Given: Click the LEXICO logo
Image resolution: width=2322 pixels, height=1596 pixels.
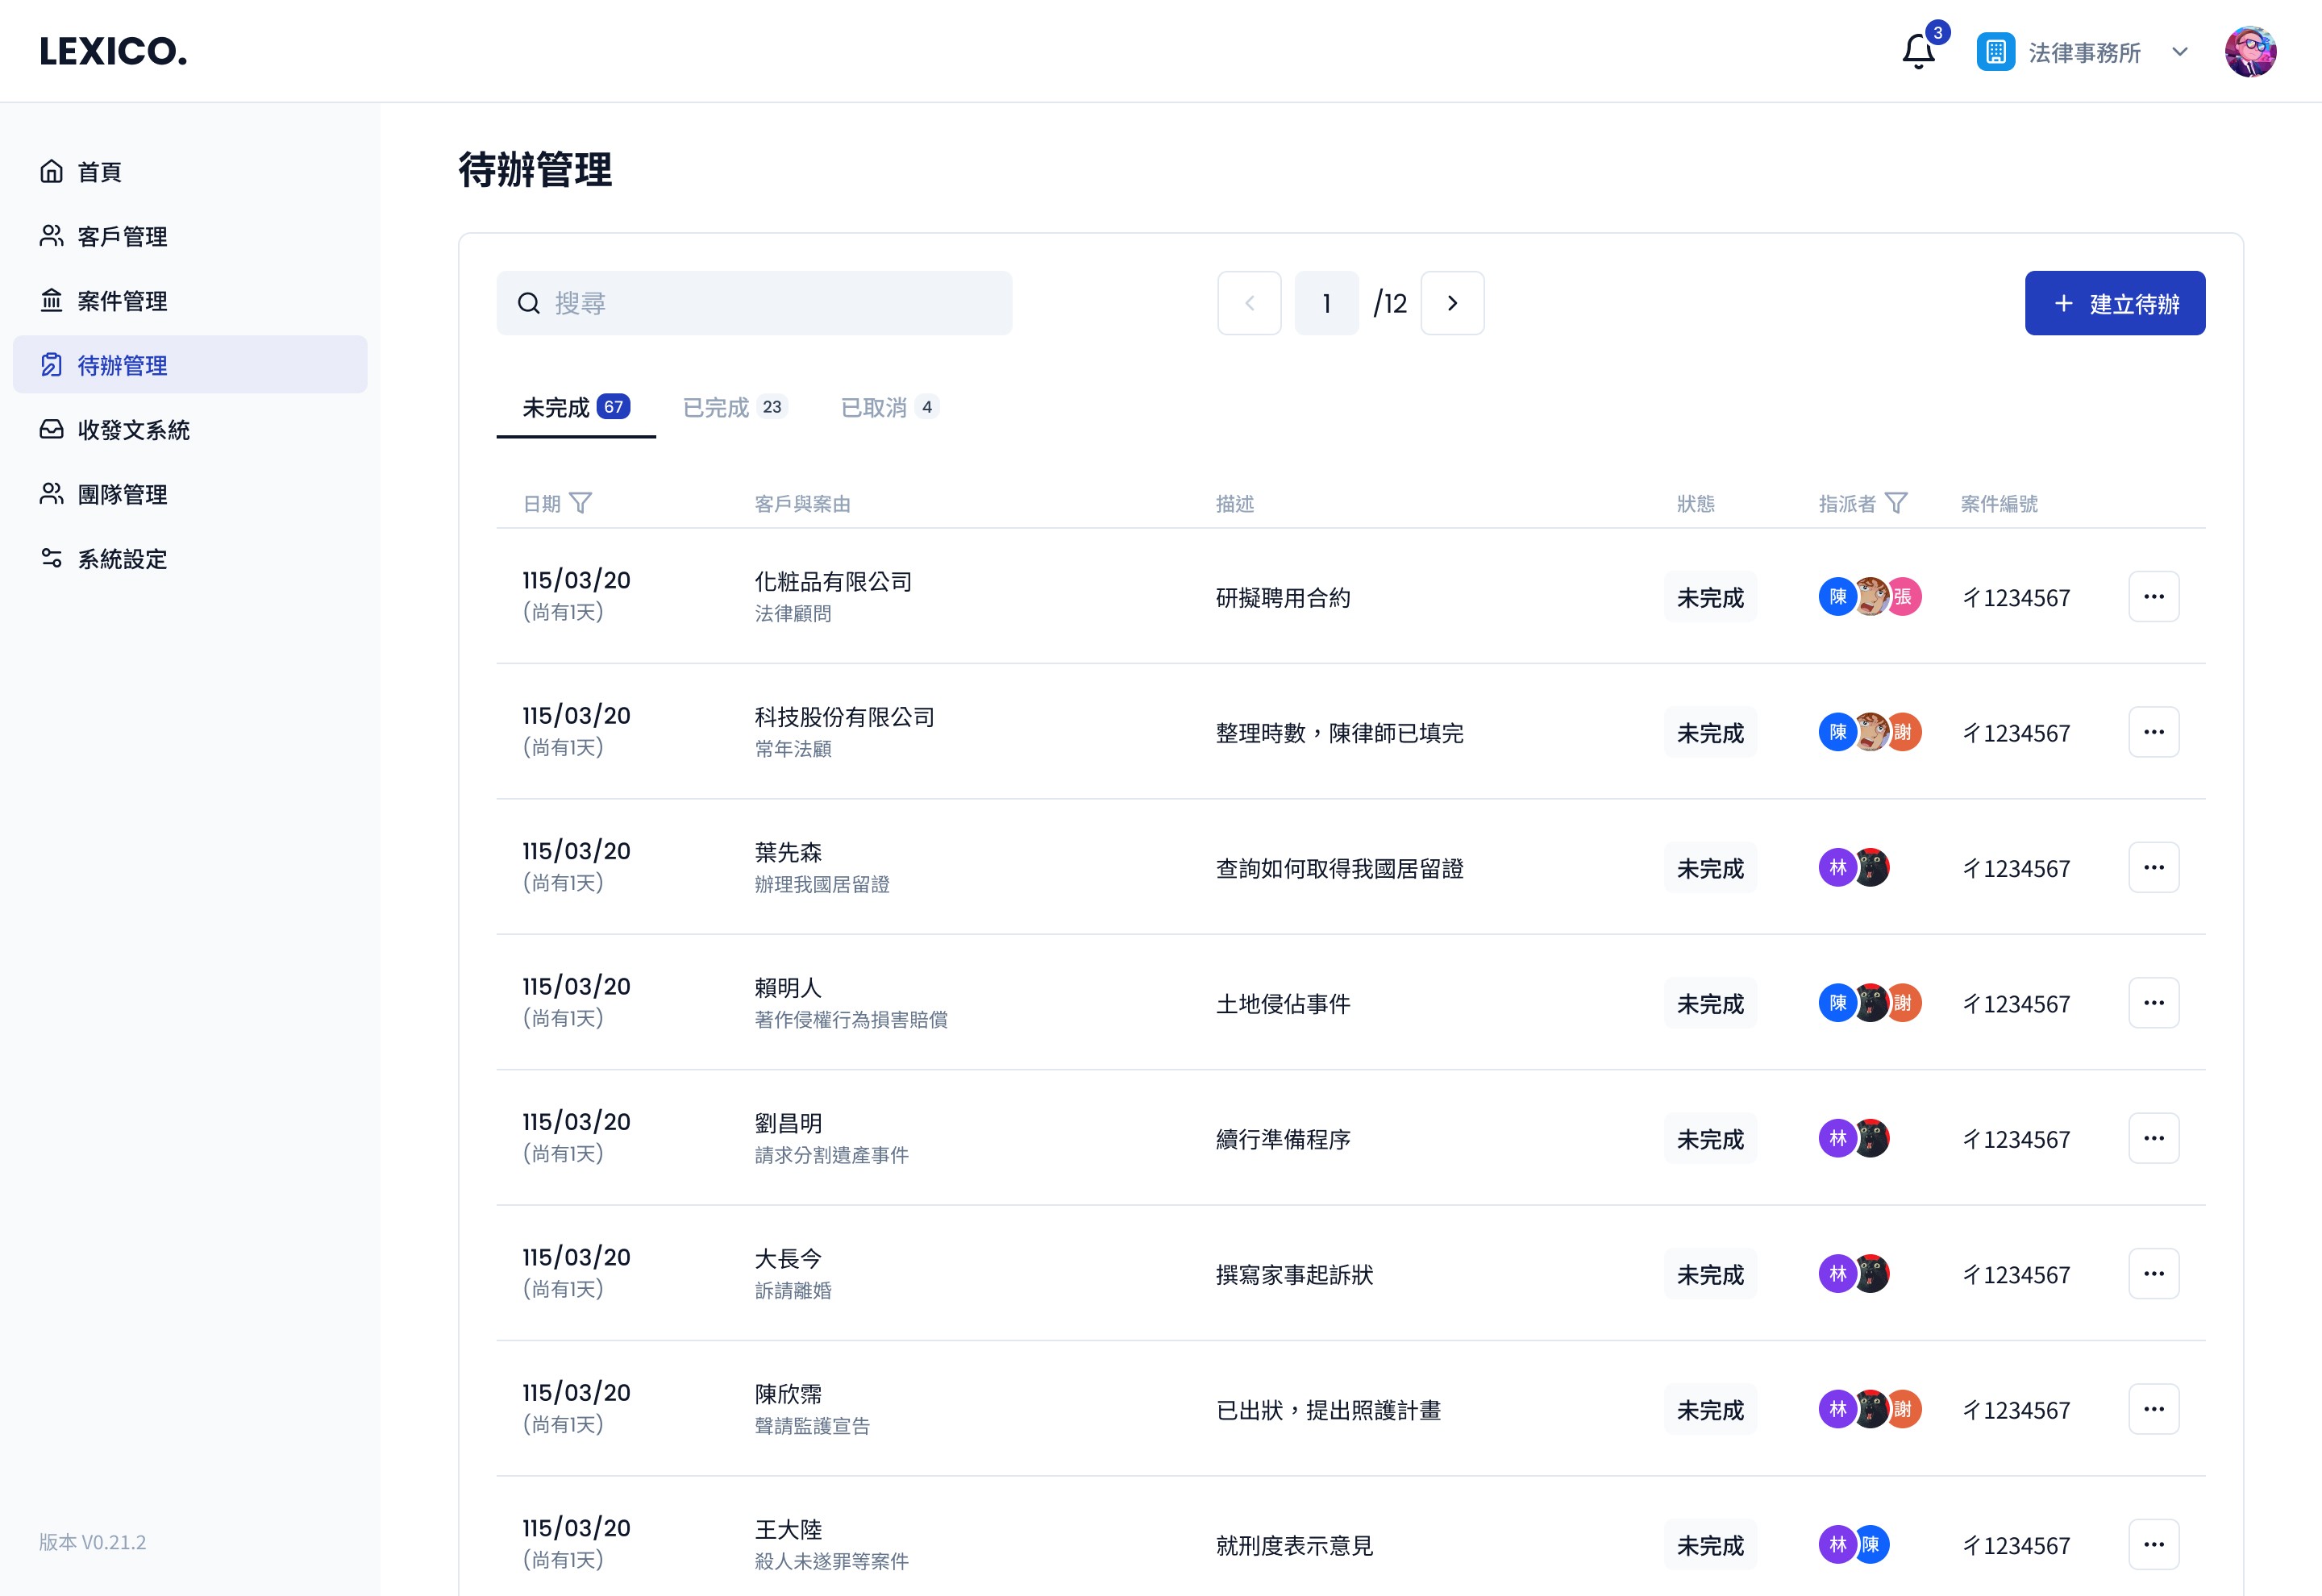Looking at the screenshot, I should click(113, 51).
